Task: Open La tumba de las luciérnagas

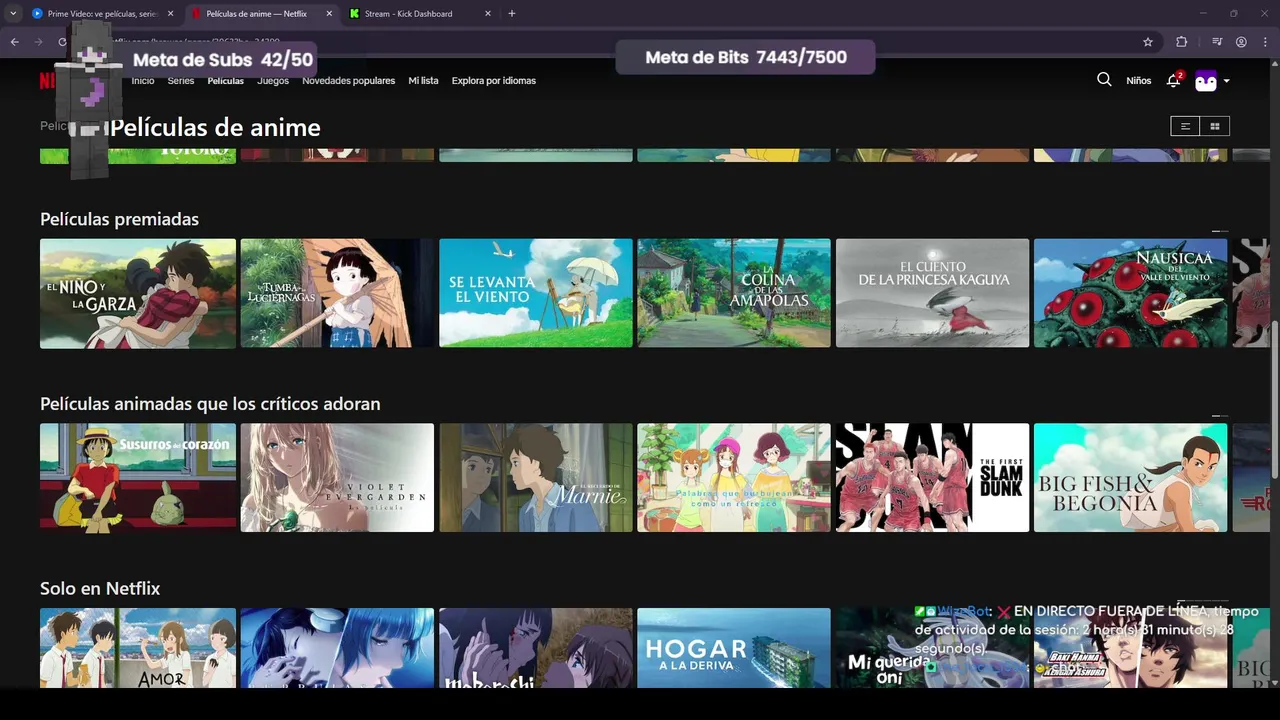Action: [x=337, y=293]
